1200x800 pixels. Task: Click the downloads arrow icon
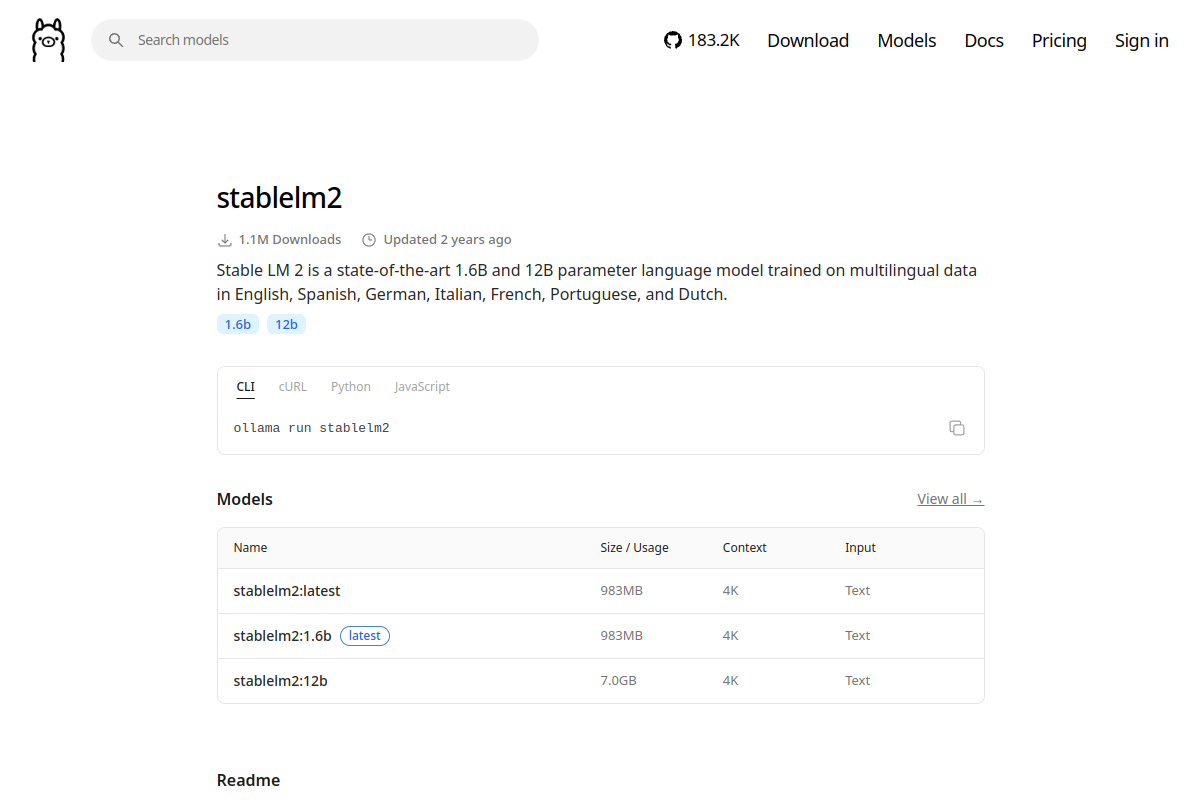click(224, 240)
